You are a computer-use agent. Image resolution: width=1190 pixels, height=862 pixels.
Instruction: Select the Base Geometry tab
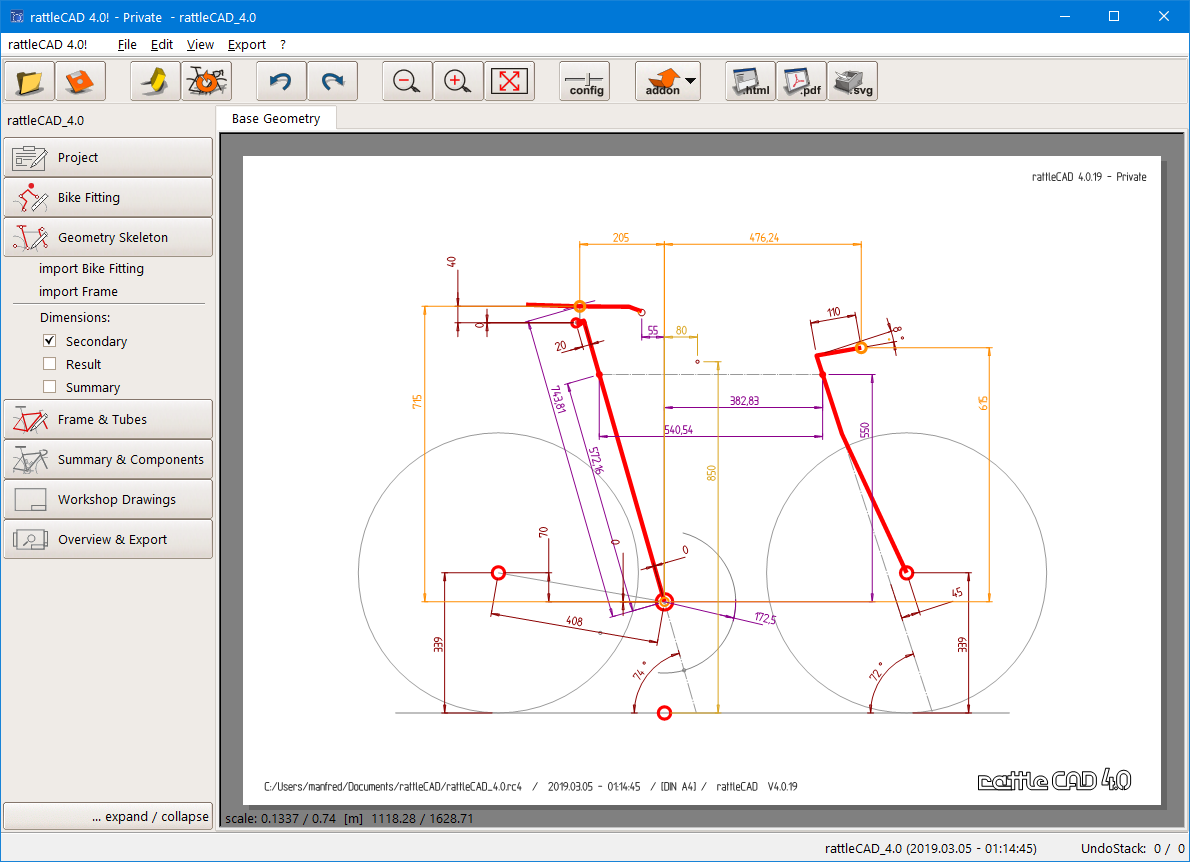click(276, 118)
